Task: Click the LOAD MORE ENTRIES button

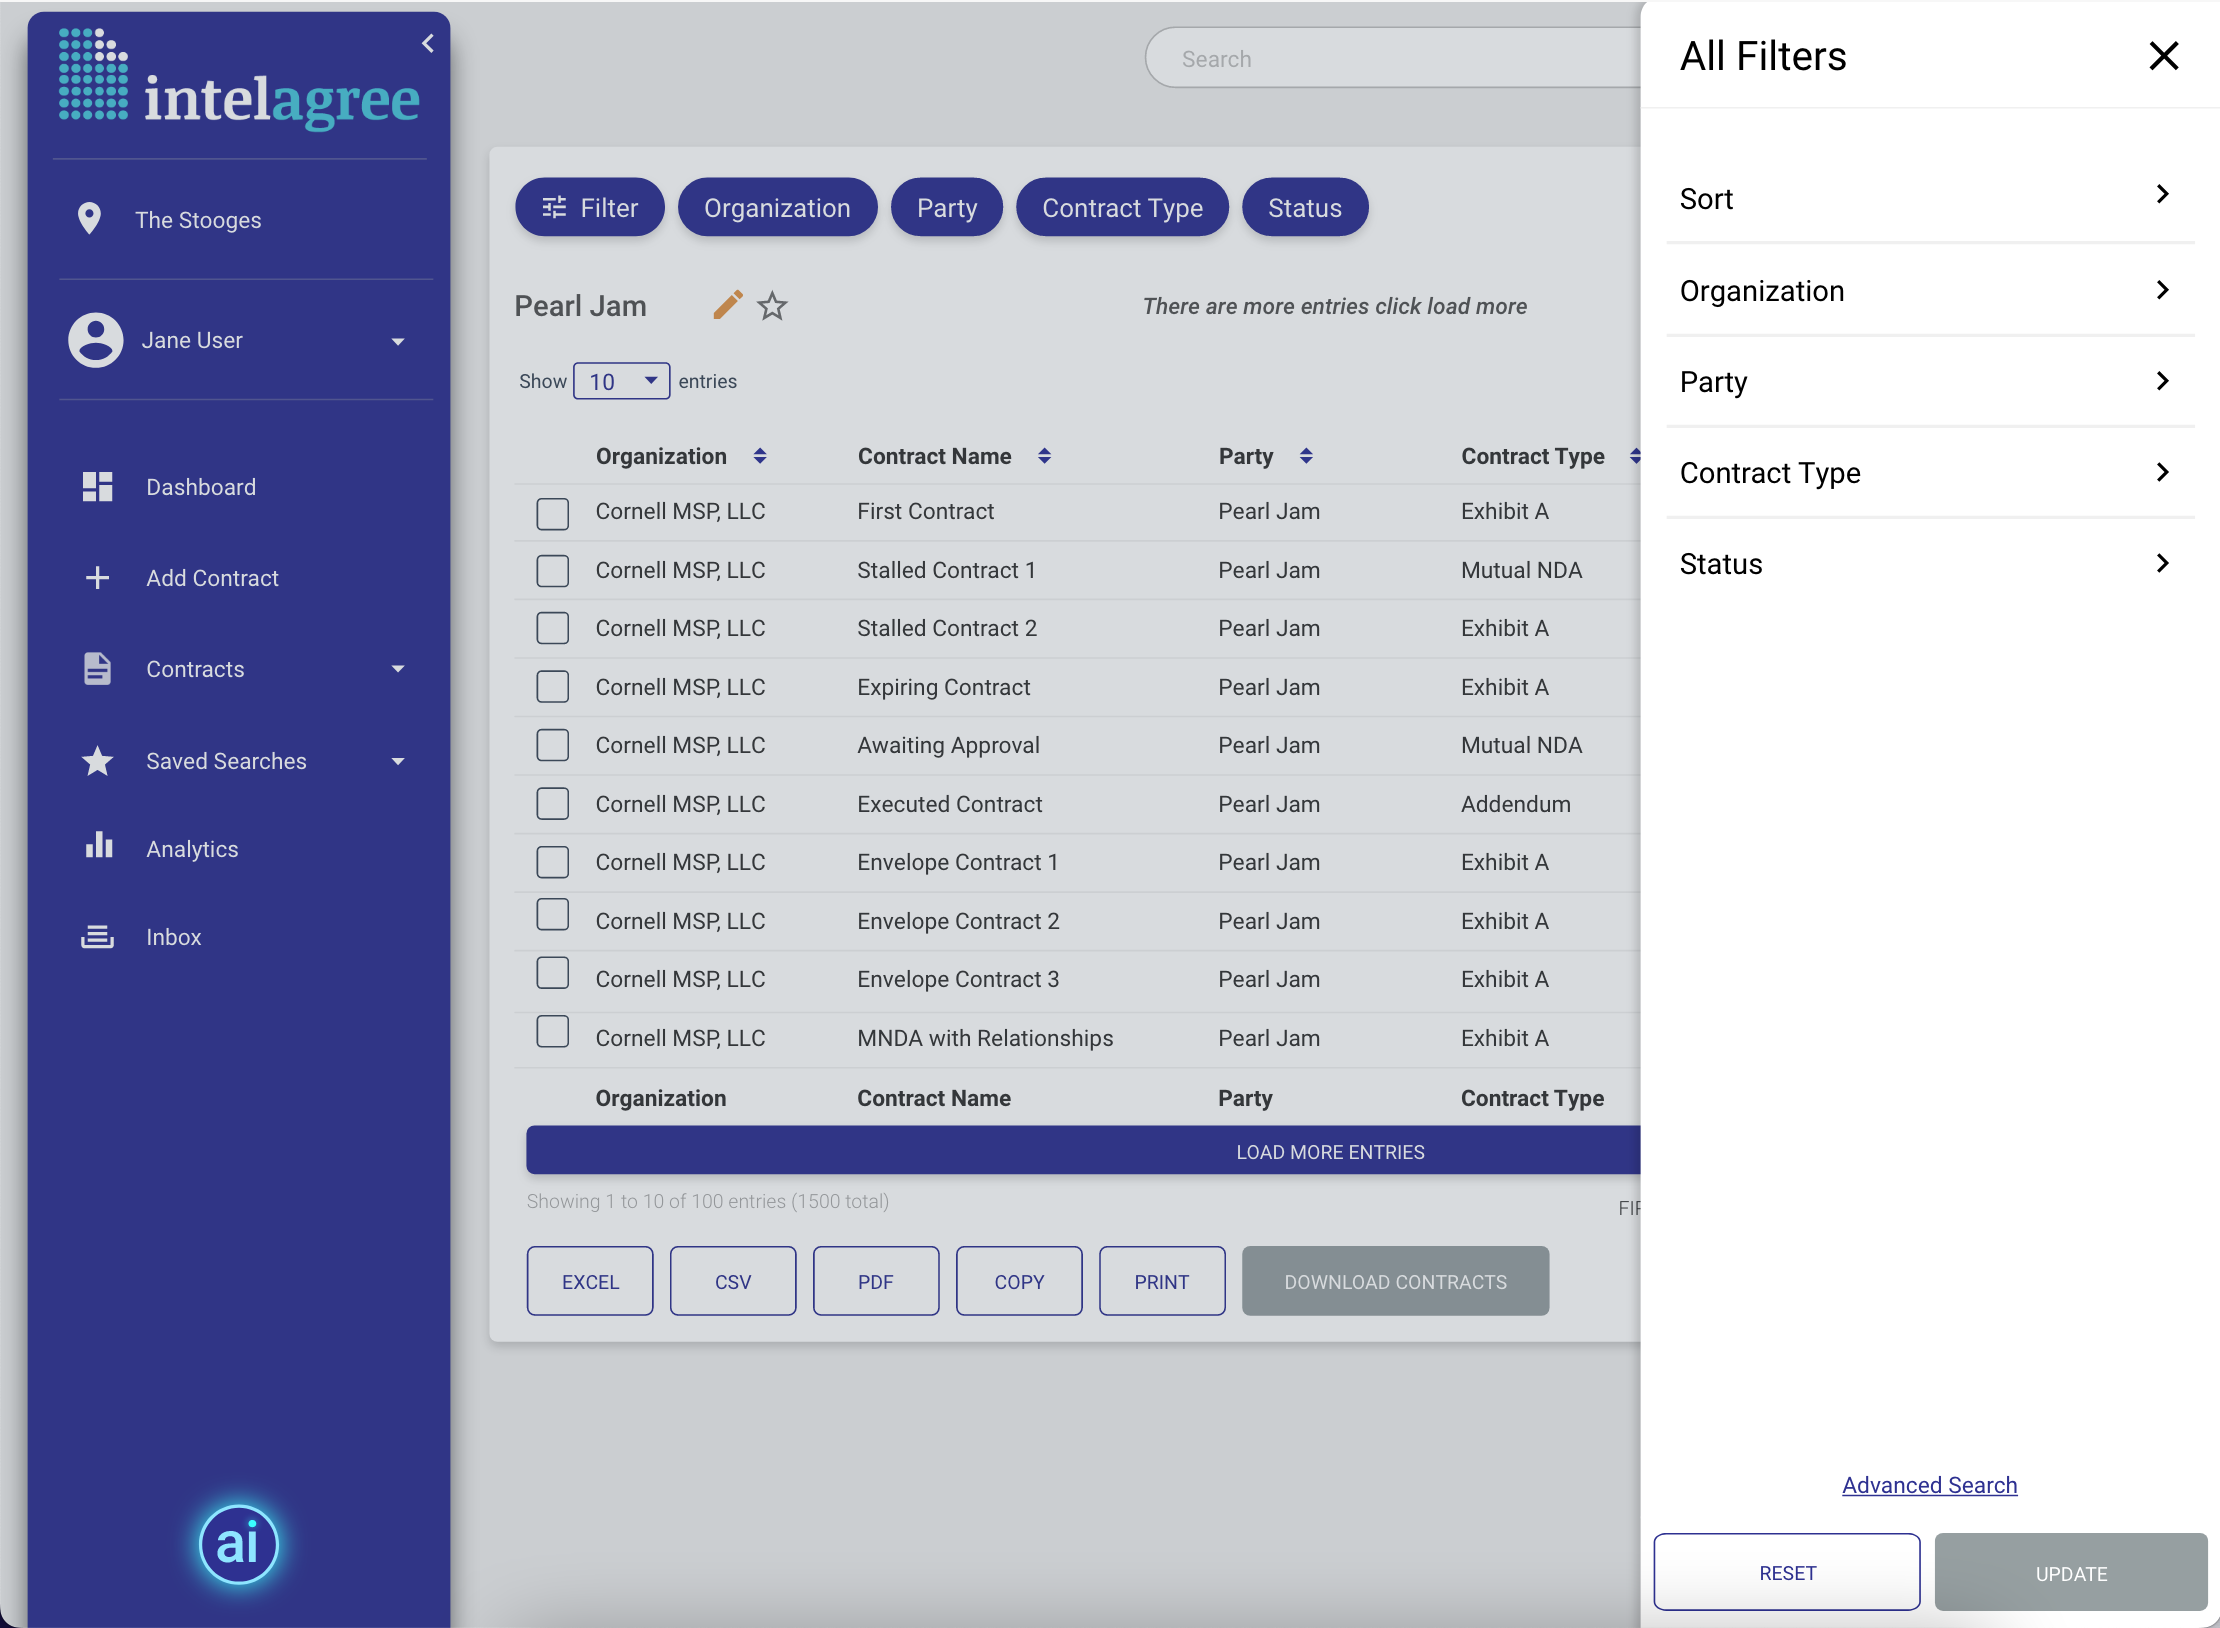Action: [1329, 1151]
